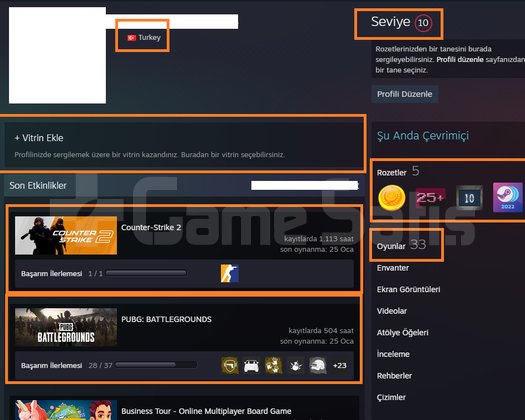Image resolution: width=525 pixels, height=420 pixels.
Task: Open Atölye Öğeleri
Action: (402, 333)
